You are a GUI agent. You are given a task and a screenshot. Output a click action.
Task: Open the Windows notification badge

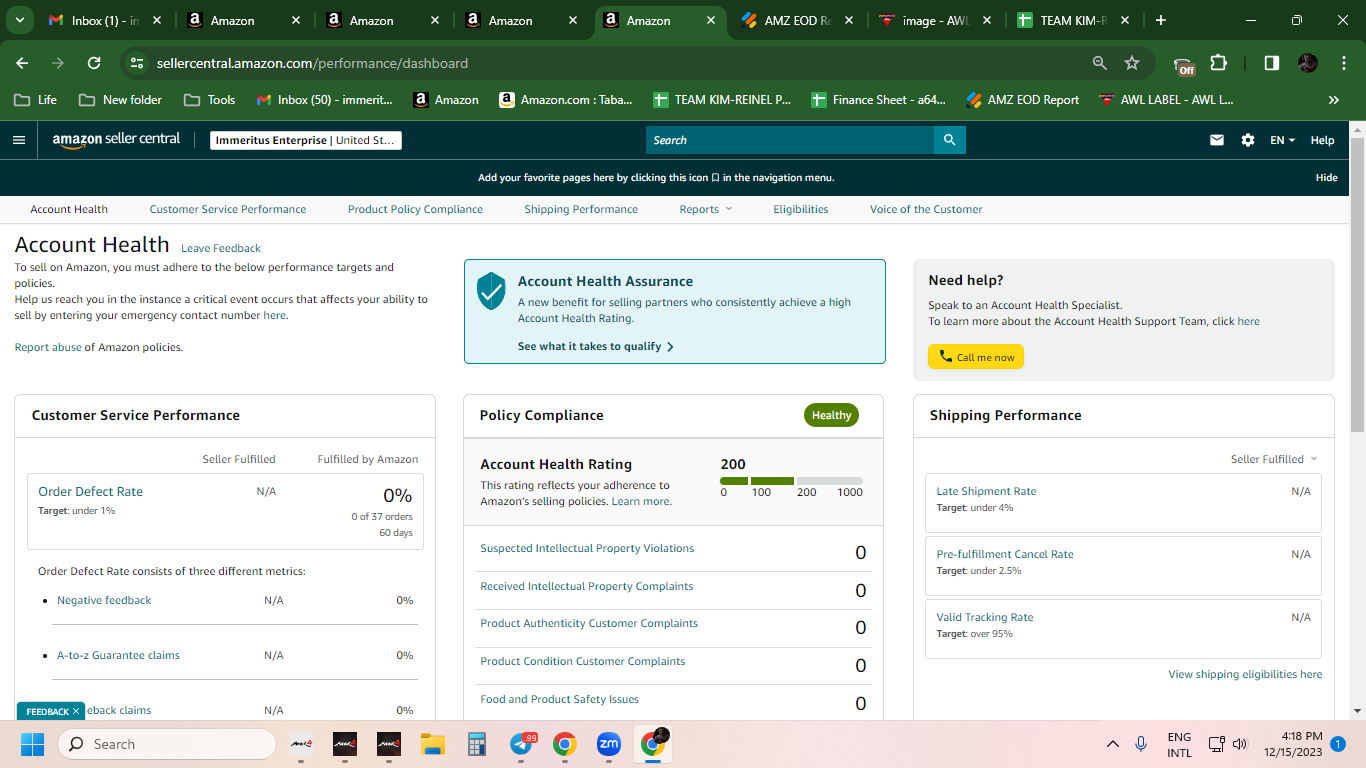1338,744
